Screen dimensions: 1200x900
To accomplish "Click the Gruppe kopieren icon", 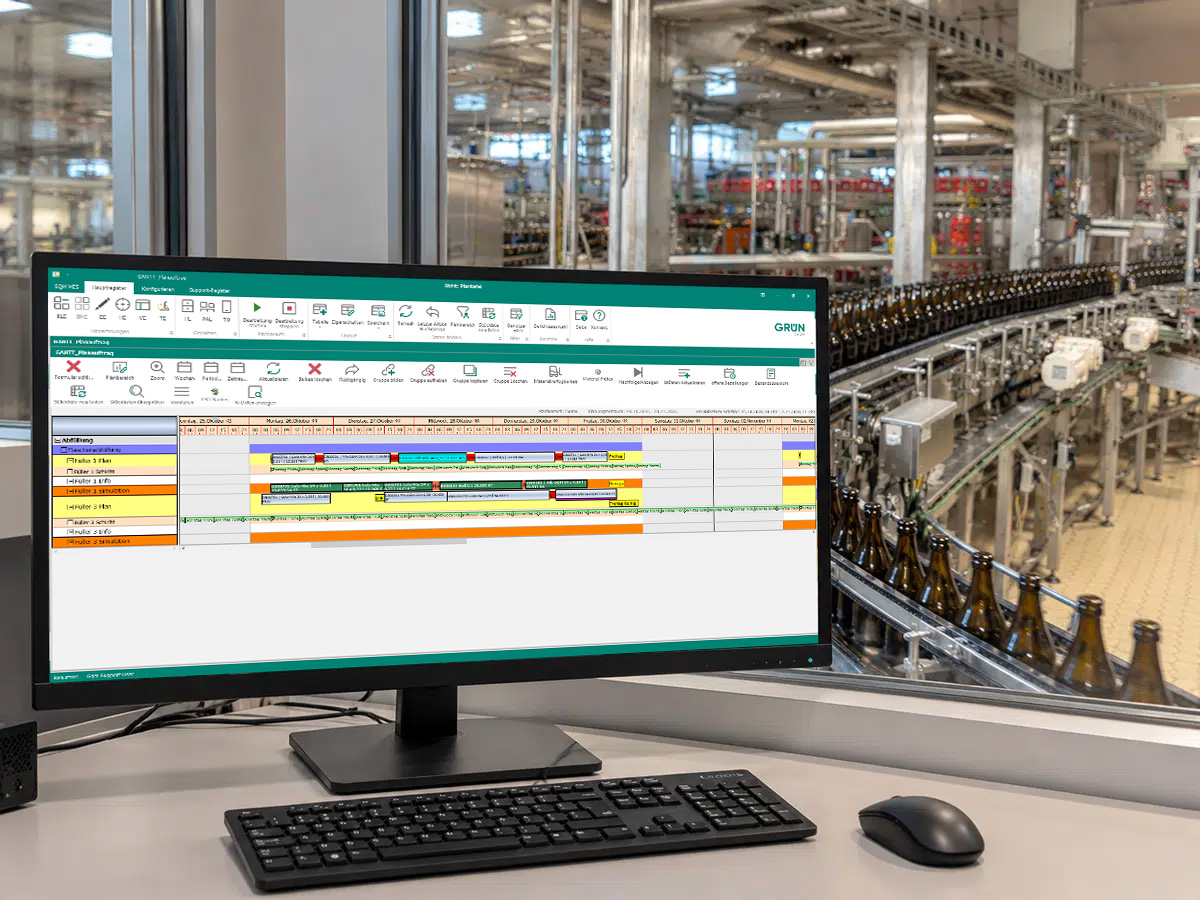I will (470, 370).
